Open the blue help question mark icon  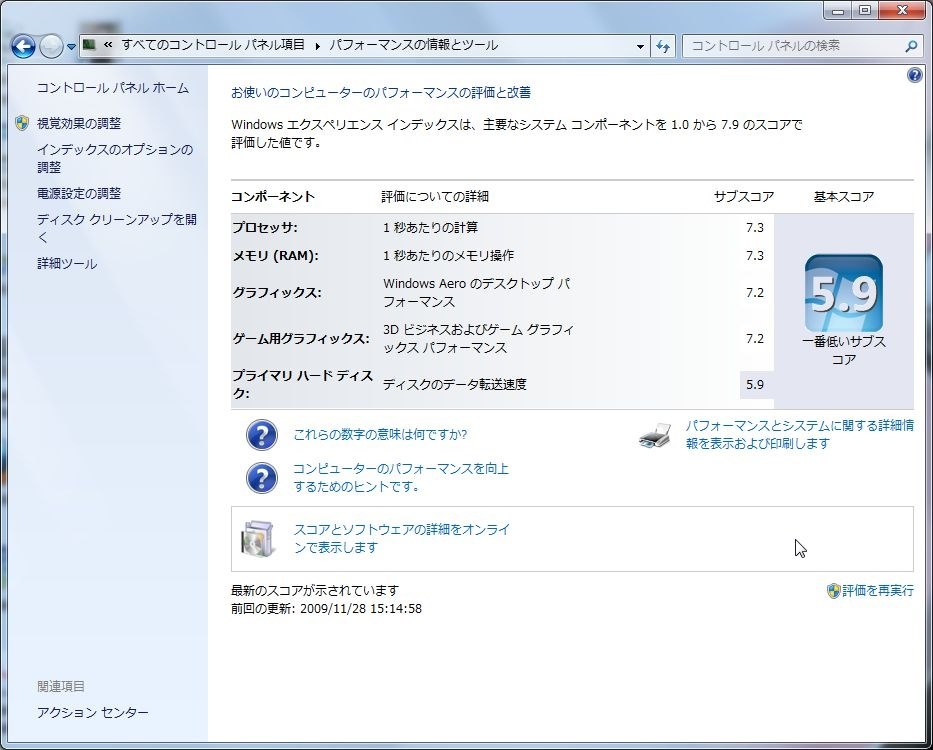coord(915,75)
